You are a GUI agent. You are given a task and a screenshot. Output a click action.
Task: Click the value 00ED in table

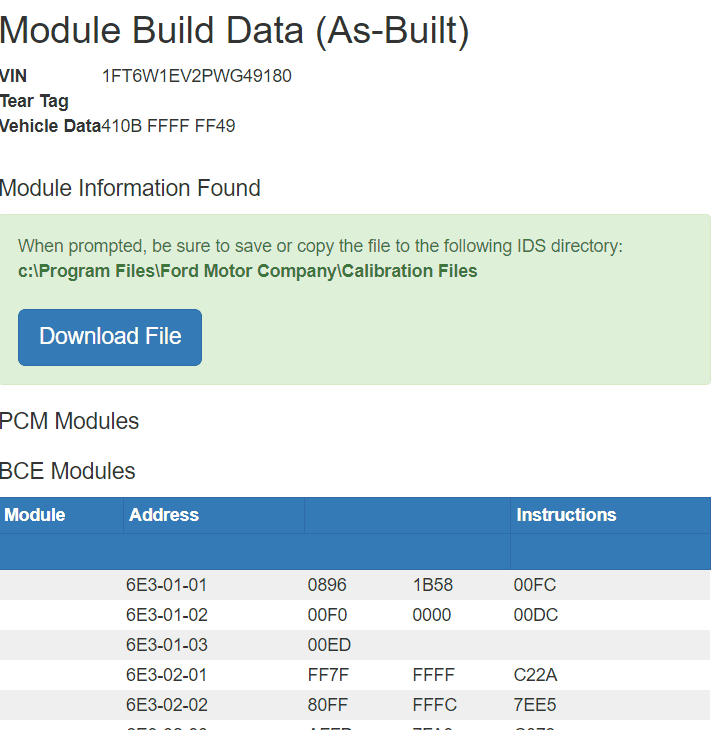click(329, 645)
